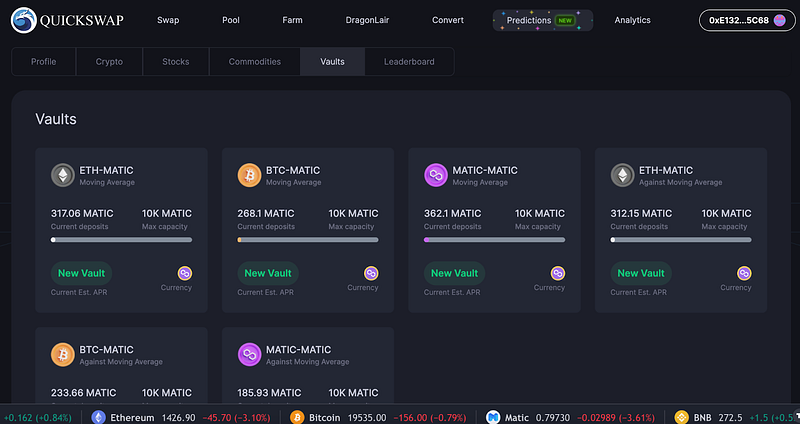
Task: Click the Bitcoin icon on BTC-MATIC Moving Average vault
Action: [x=249, y=176]
